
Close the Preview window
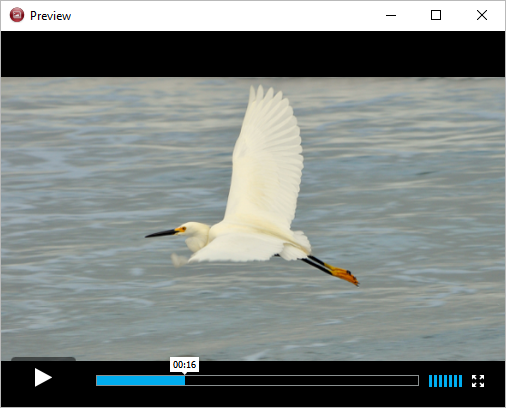pos(482,15)
